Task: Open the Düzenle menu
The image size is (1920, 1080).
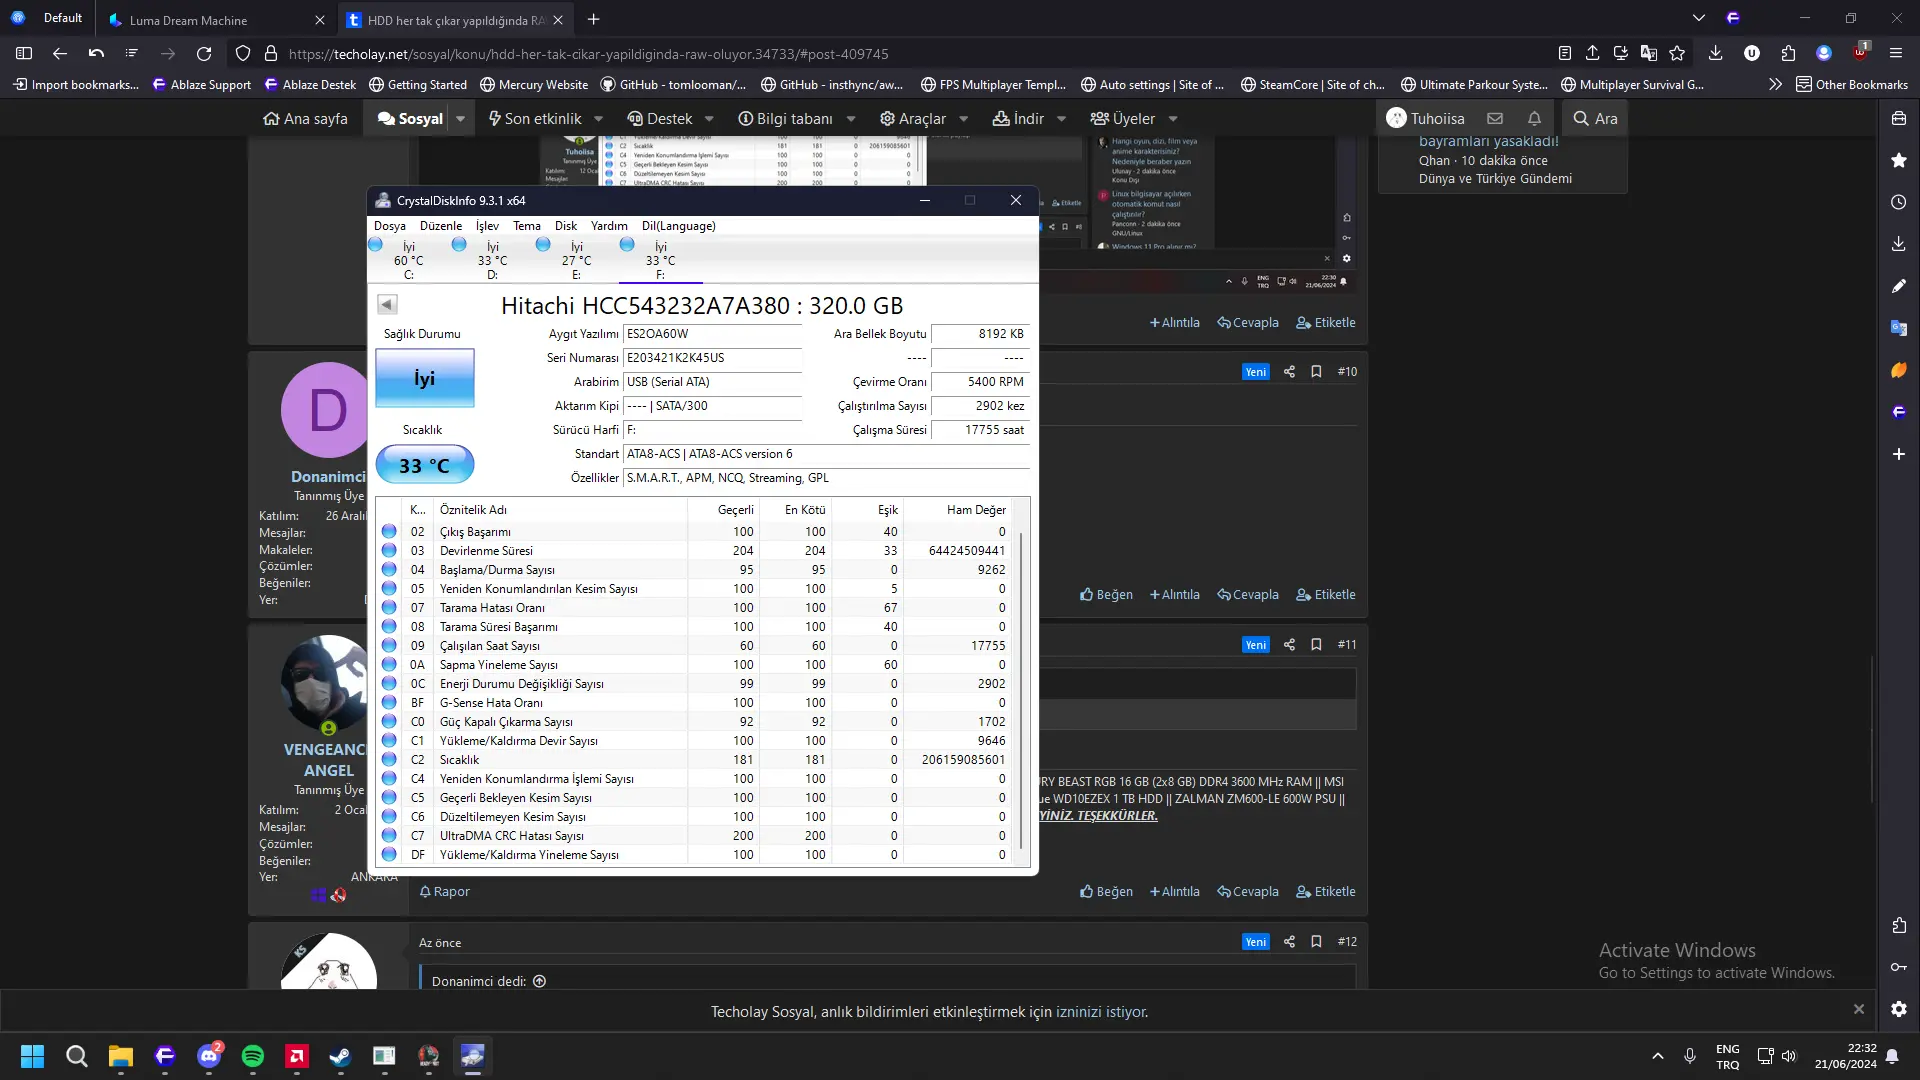Action: point(441,226)
